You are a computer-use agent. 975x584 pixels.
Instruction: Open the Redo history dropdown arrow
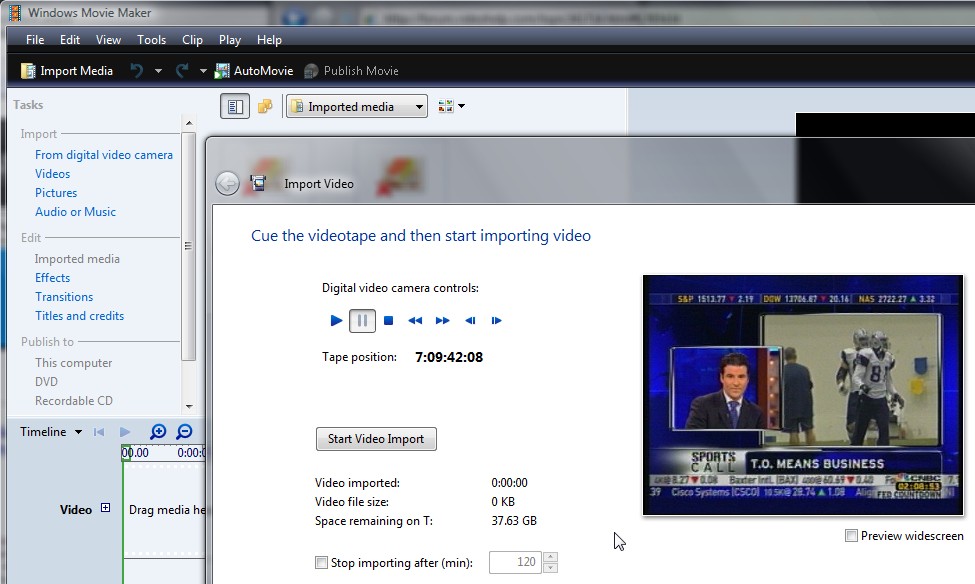click(203, 71)
